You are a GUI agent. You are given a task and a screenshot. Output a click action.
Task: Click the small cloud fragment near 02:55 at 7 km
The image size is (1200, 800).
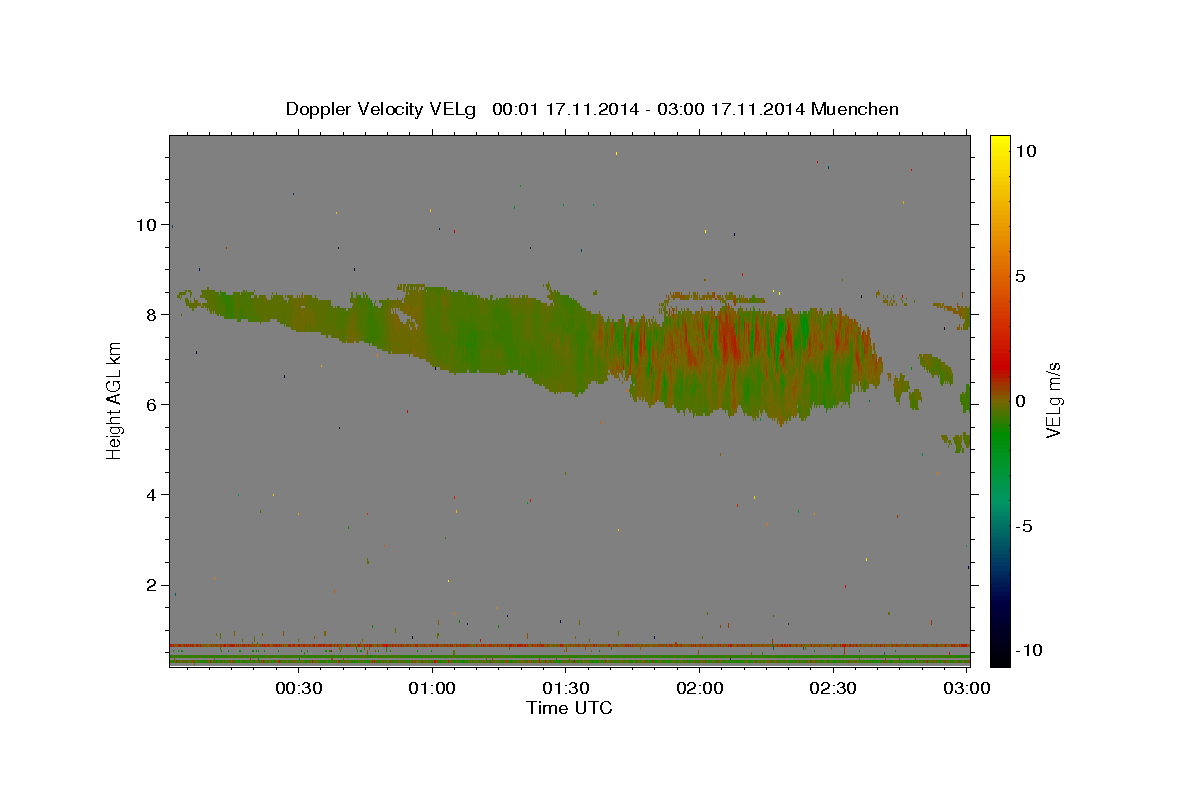click(937, 367)
